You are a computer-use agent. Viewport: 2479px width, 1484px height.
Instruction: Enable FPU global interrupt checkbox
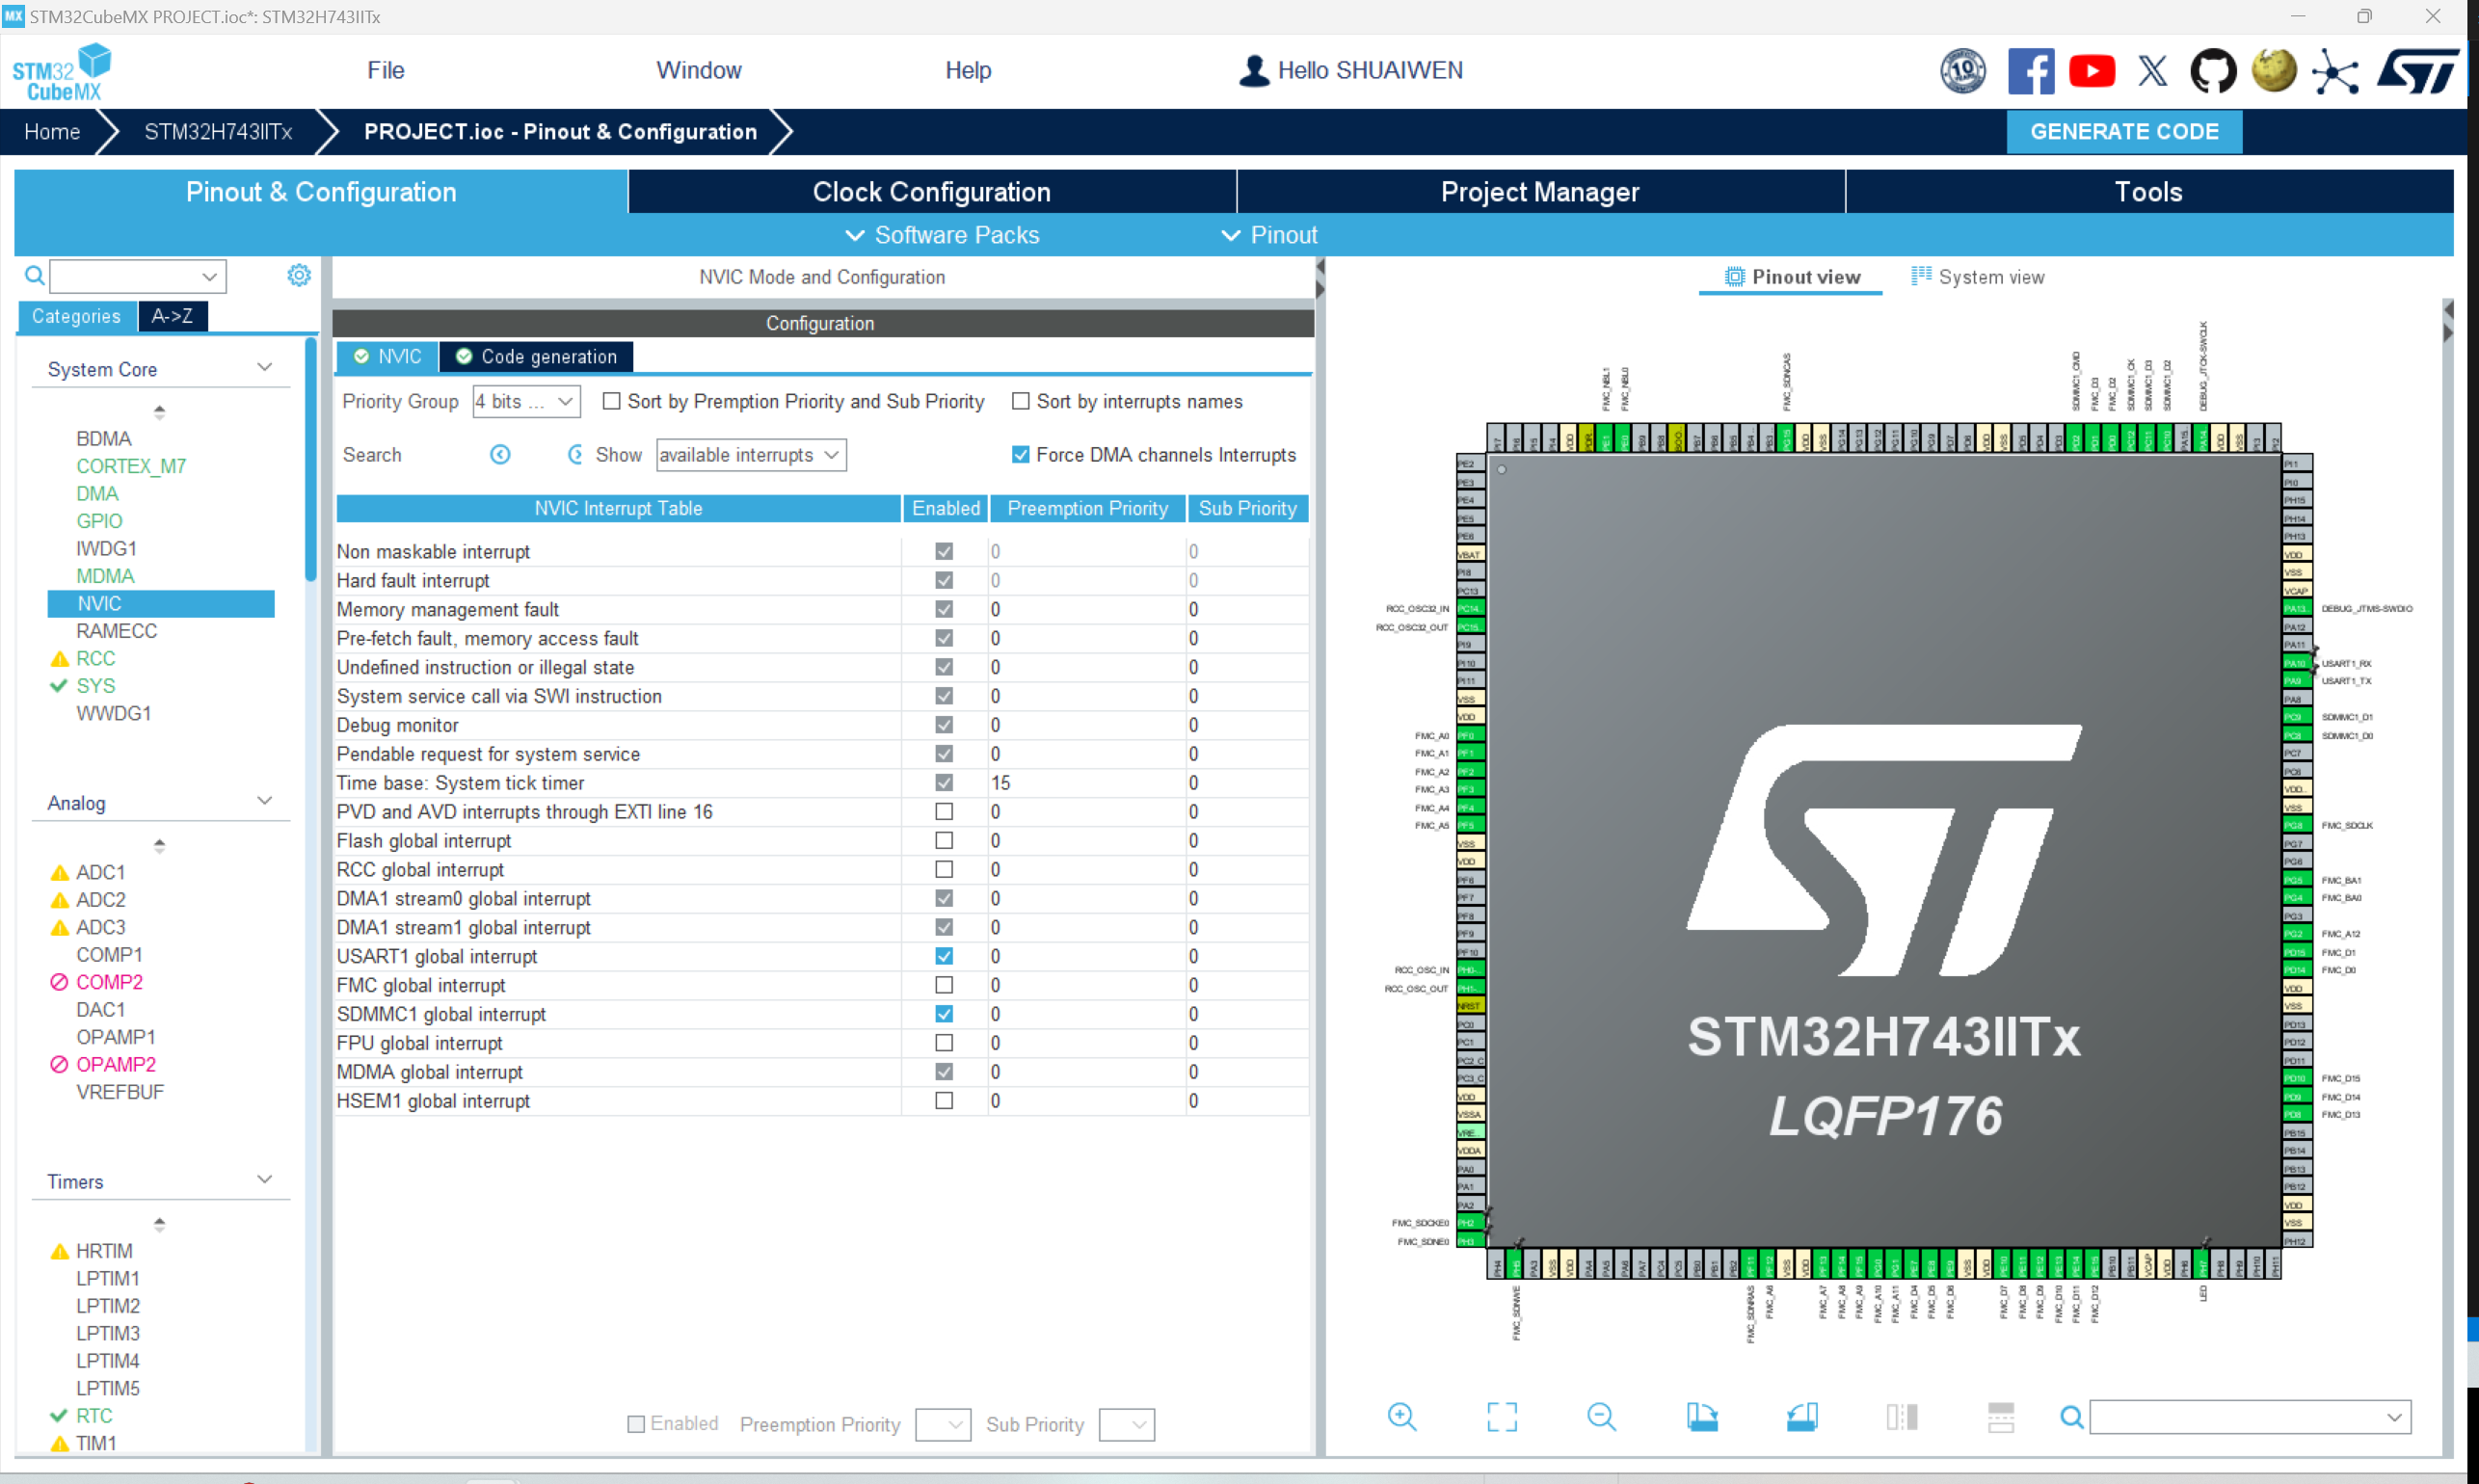tap(943, 1043)
